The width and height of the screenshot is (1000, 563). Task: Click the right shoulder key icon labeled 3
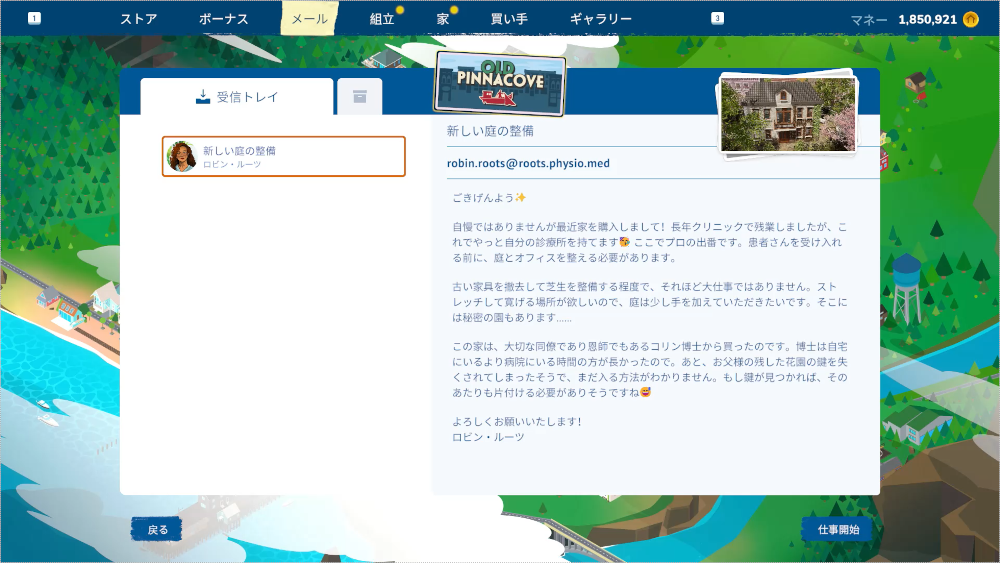pos(717,18)
